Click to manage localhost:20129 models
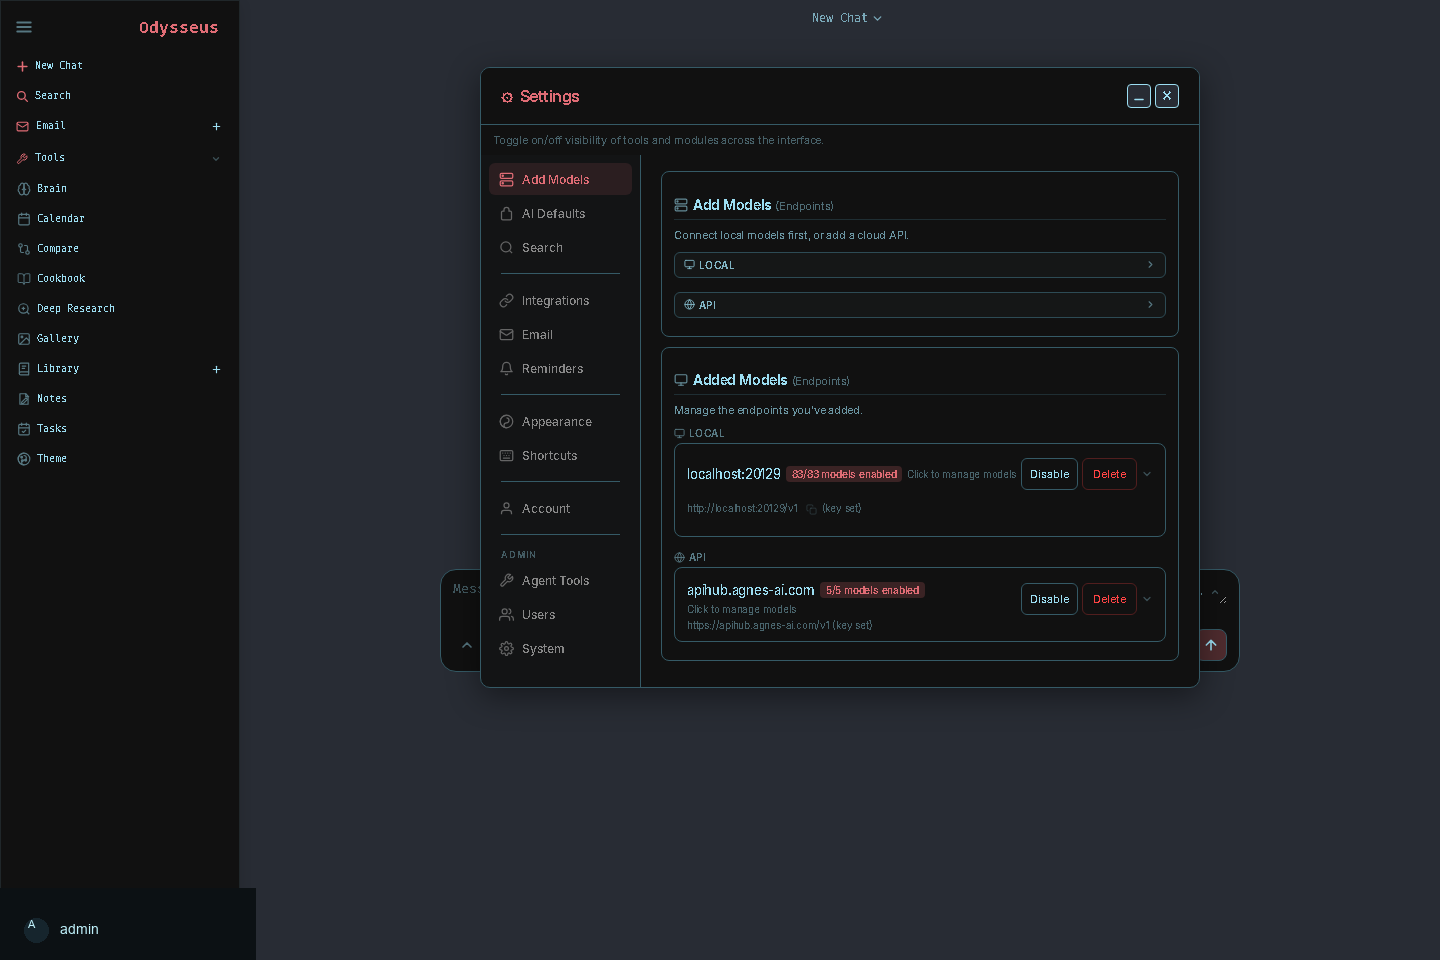 click(x=961, y=474)
